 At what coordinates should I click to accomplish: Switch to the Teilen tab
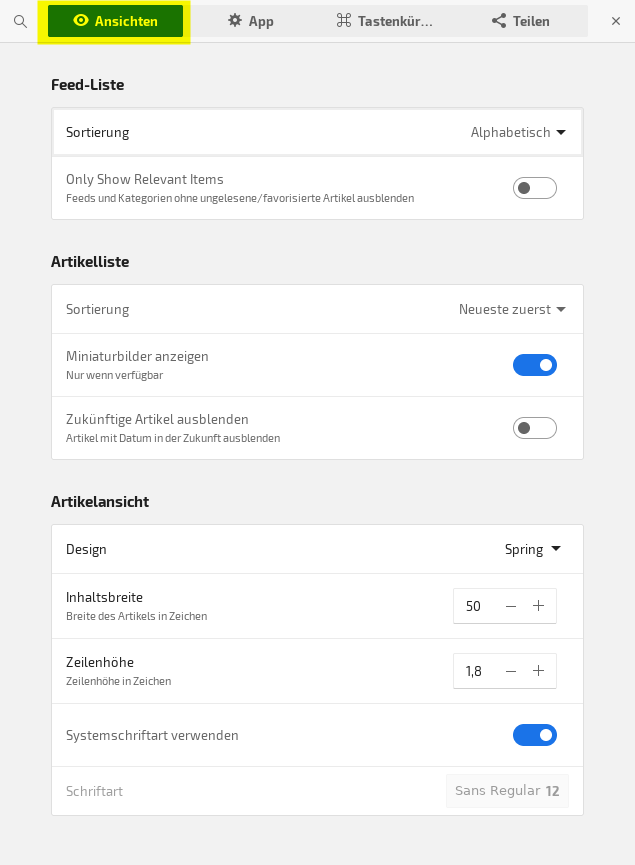click(521, 21)
